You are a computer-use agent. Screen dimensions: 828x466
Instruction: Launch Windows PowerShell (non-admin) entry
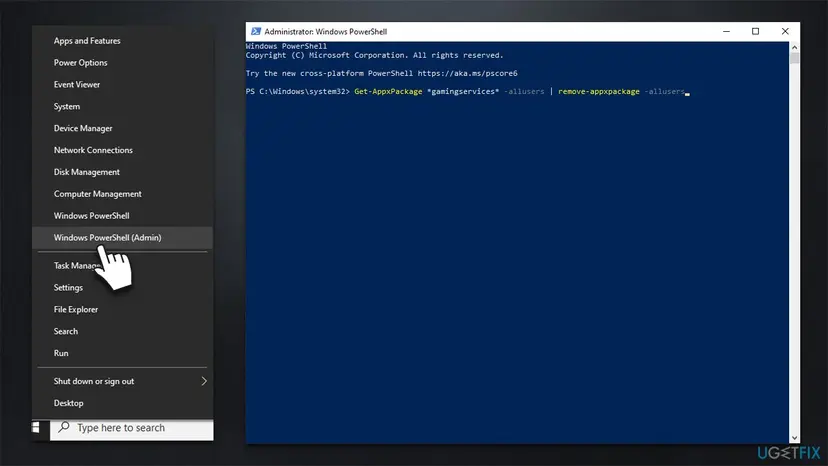coord(123,216)
